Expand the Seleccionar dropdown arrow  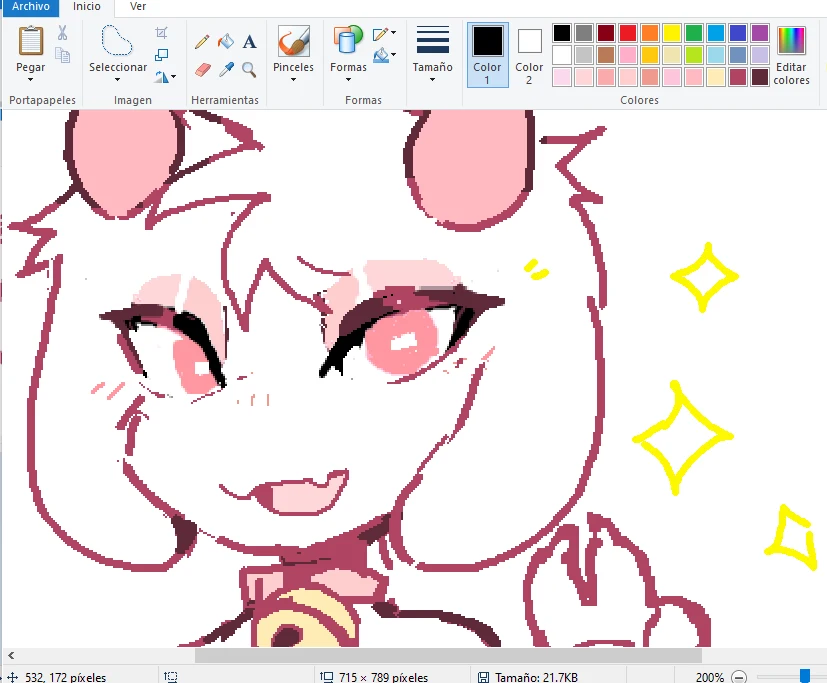[x=117, y=80]
